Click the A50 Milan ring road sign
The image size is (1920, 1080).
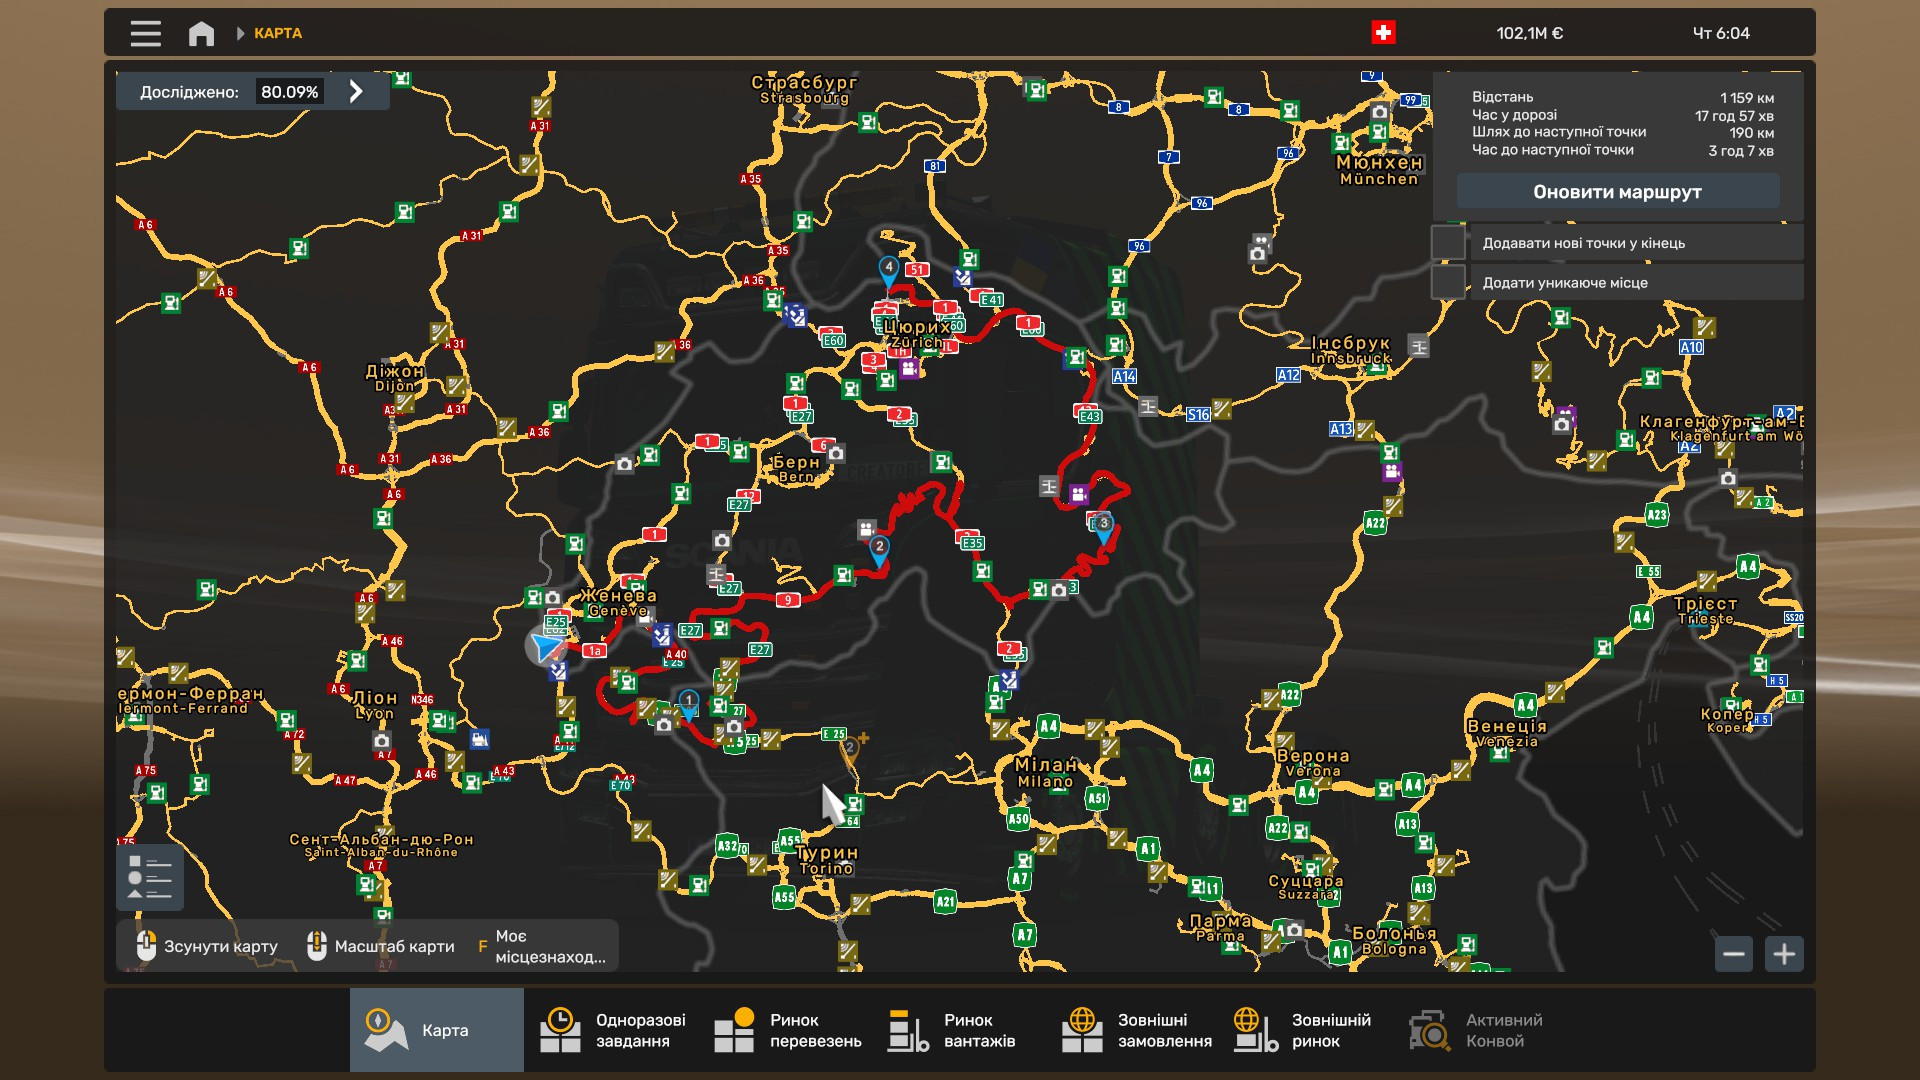1018,819
